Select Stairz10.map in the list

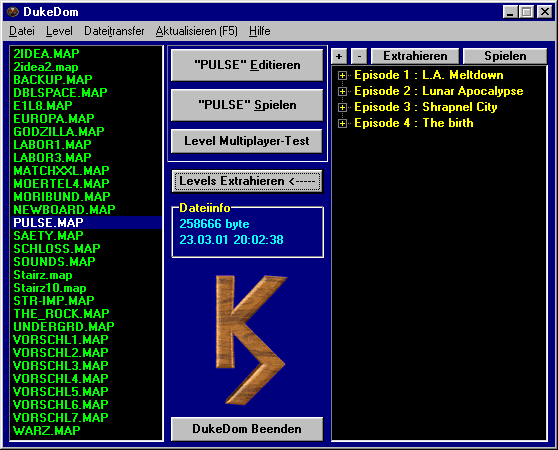86,288
